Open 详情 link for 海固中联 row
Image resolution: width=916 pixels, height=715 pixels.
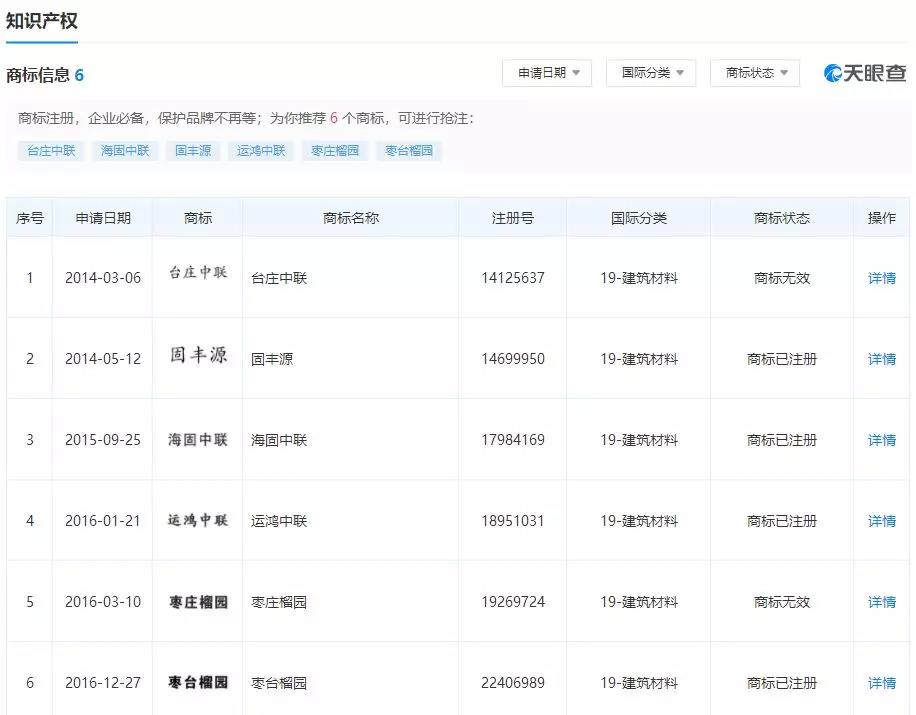point(881,440)
